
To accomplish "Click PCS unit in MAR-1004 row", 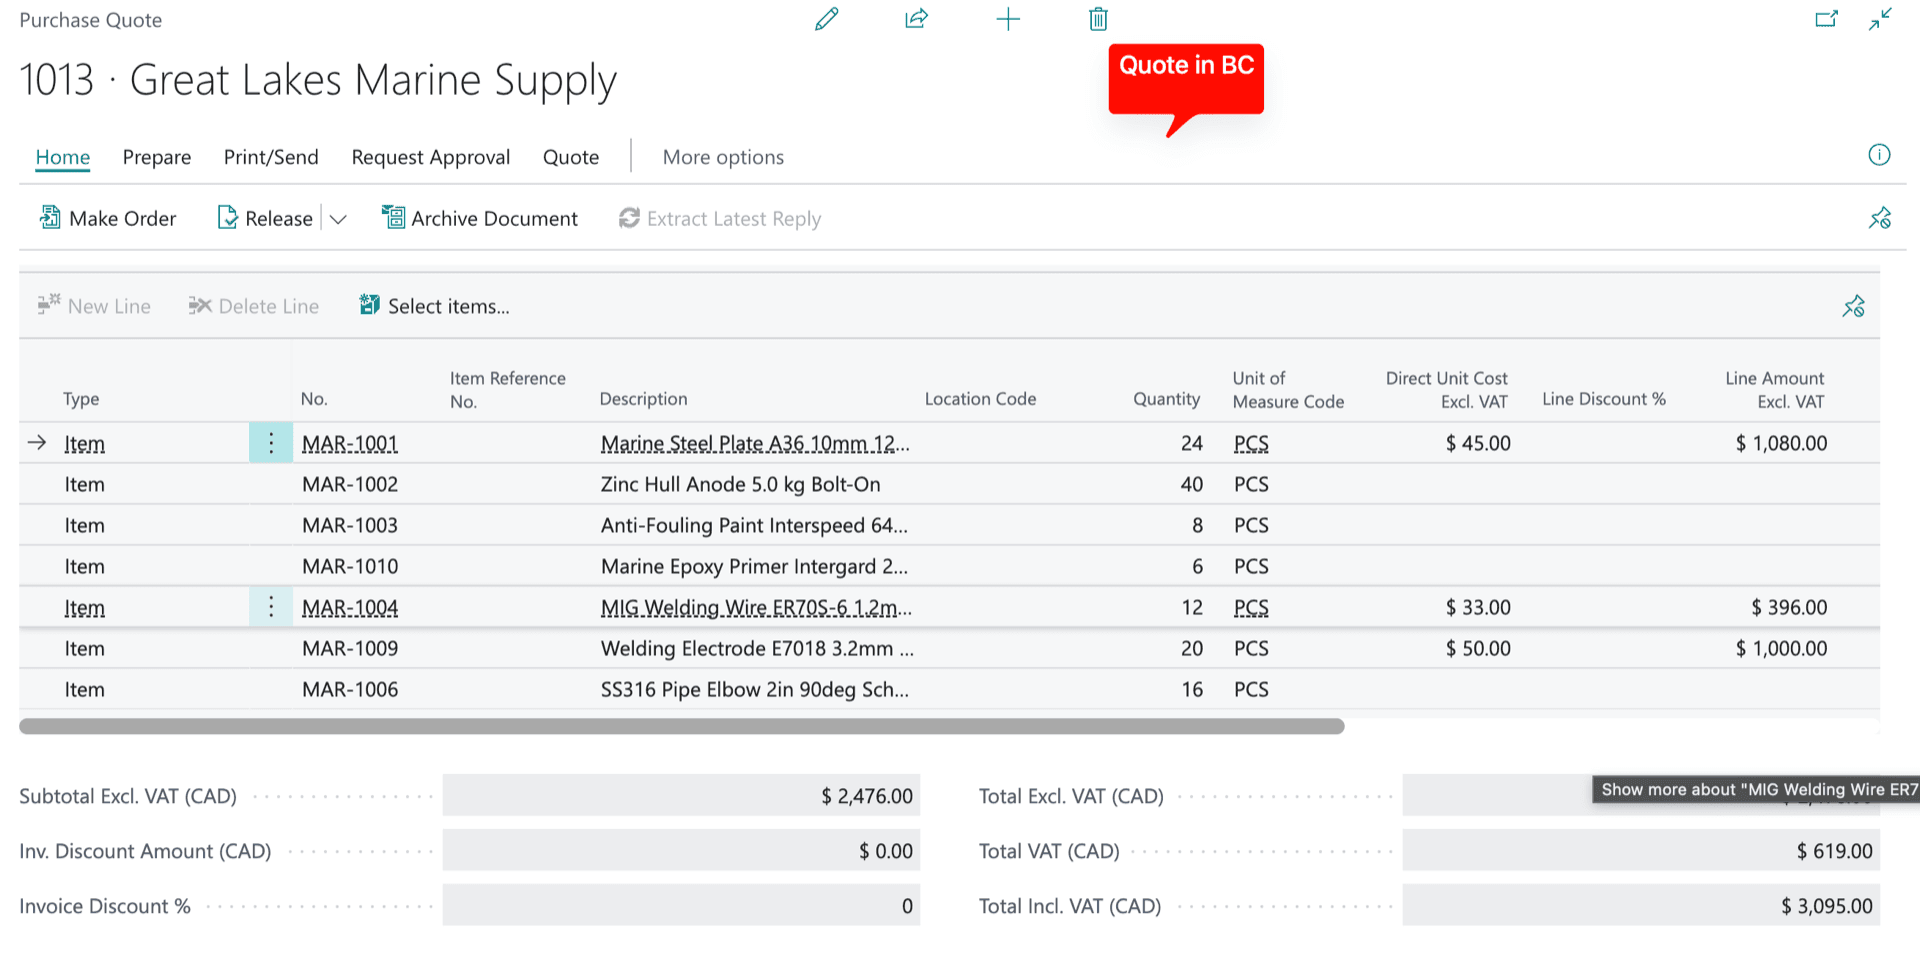I will 1251,607.
